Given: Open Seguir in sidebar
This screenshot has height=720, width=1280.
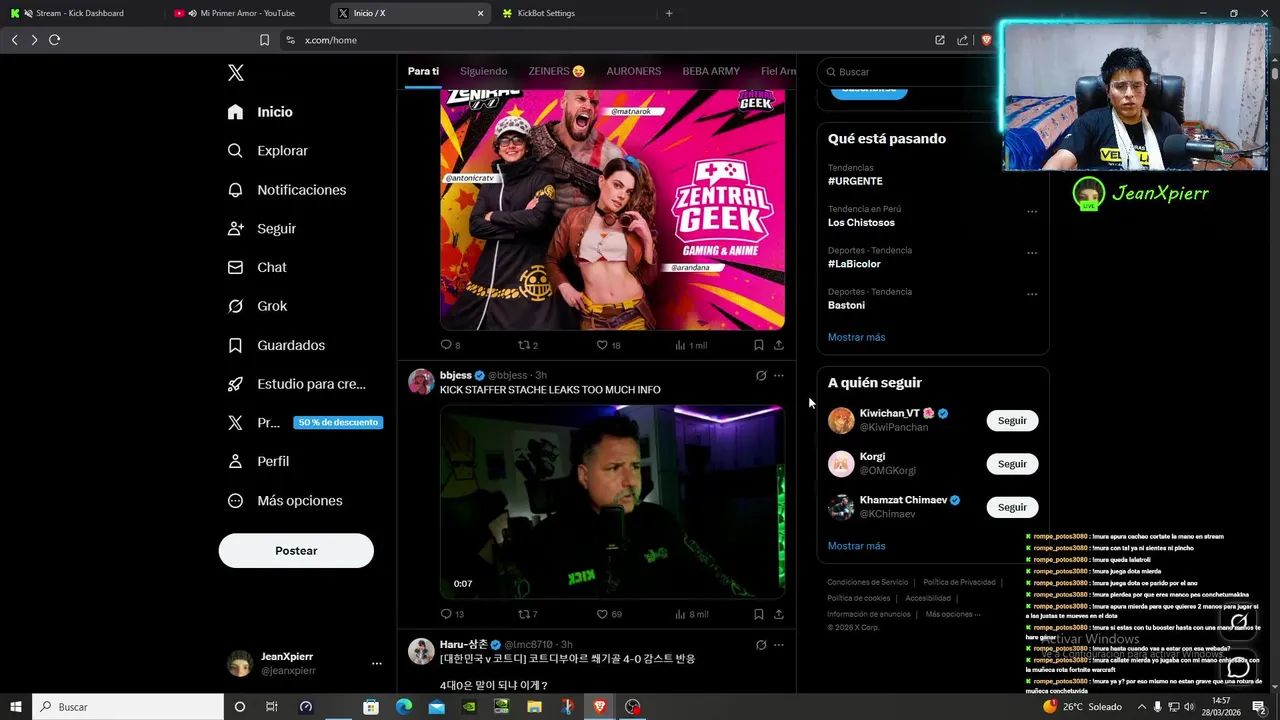Looking at the screenshot, I should [261, 229].
